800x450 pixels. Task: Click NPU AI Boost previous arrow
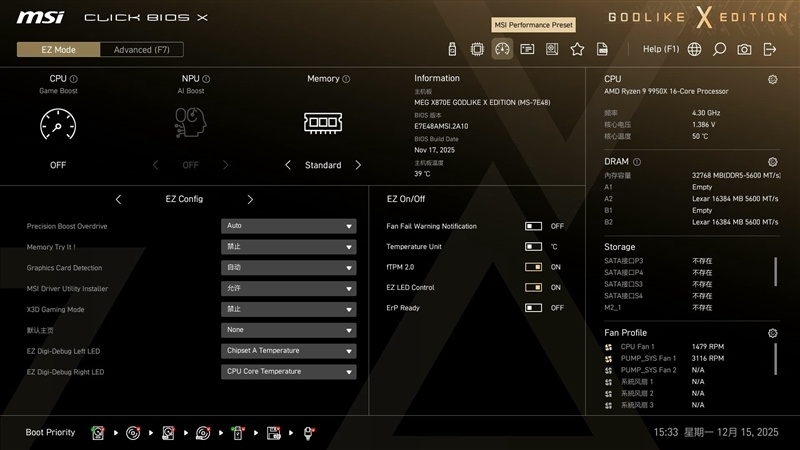155,165
